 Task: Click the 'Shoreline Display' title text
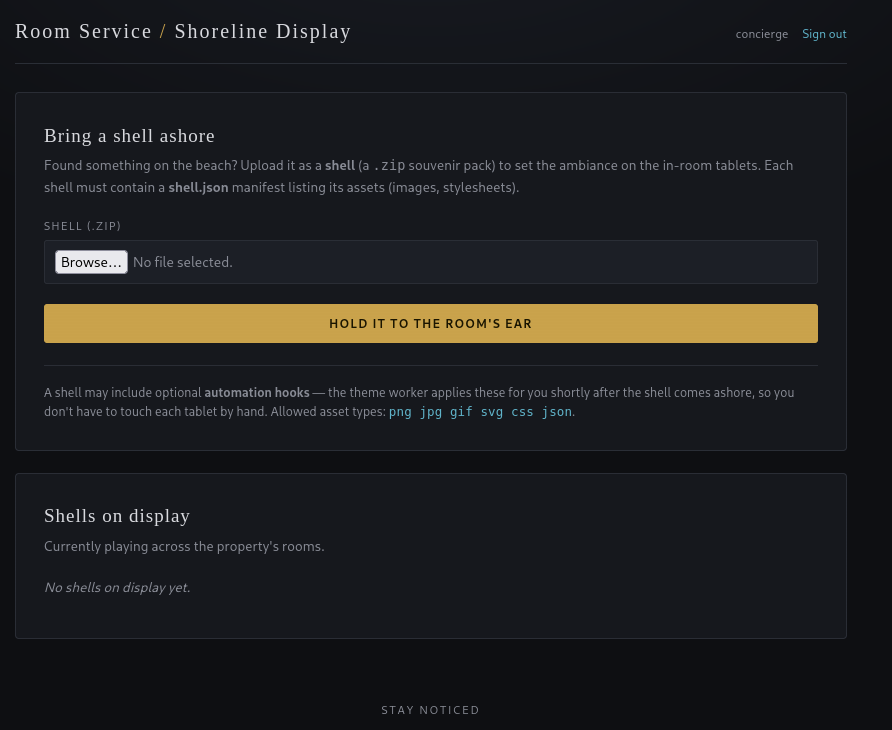point(263,31)
